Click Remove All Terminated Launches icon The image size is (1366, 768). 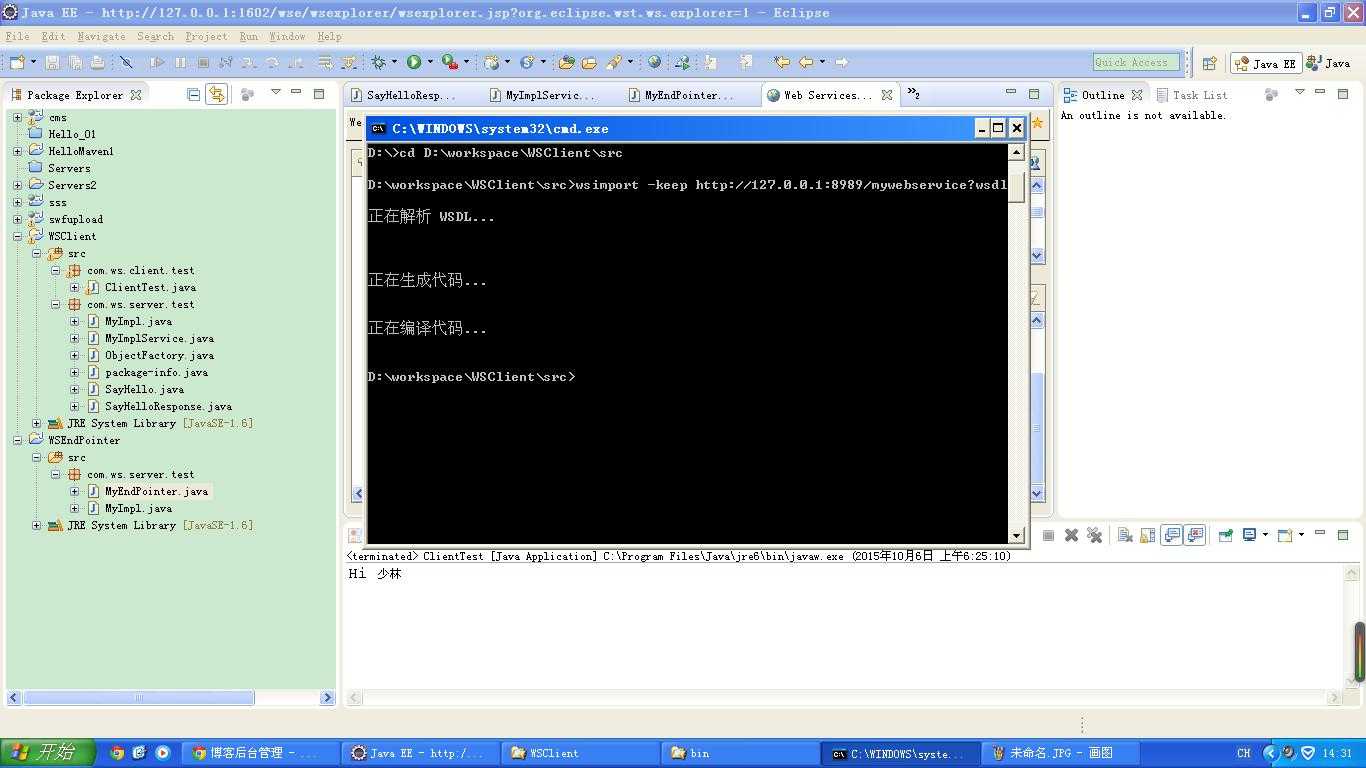tap(1094, 535)
